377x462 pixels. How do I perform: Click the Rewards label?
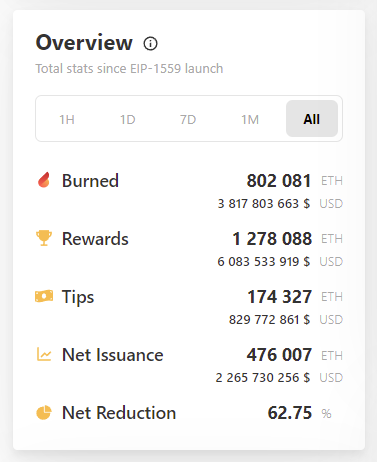coord(95,239)
